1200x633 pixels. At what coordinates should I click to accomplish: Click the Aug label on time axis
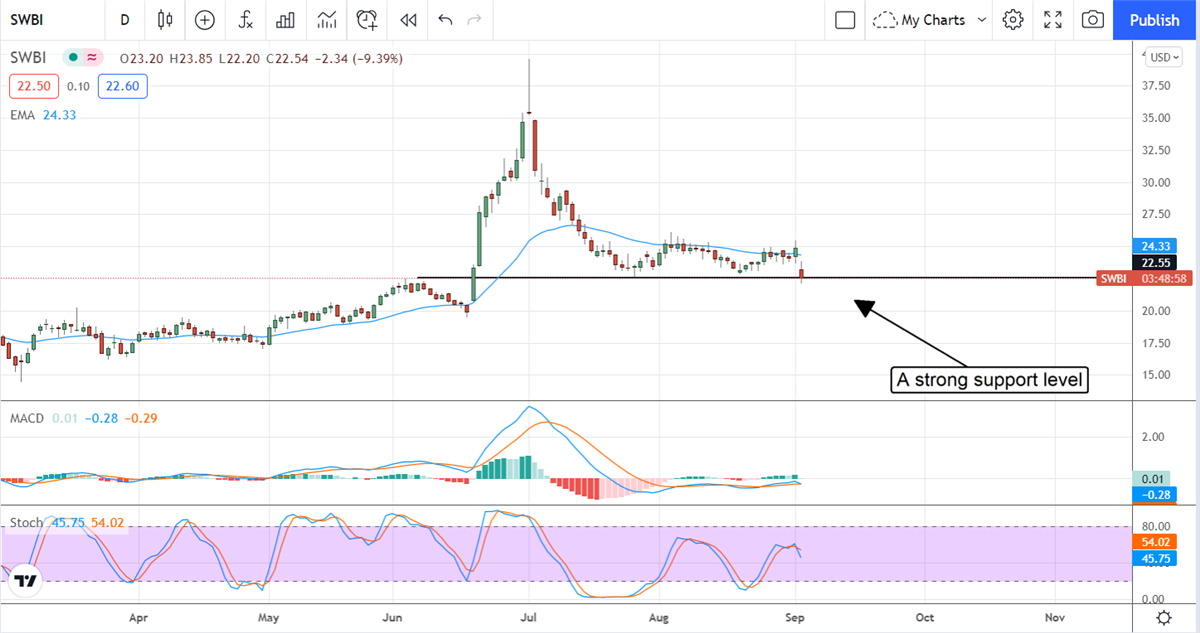659,617
